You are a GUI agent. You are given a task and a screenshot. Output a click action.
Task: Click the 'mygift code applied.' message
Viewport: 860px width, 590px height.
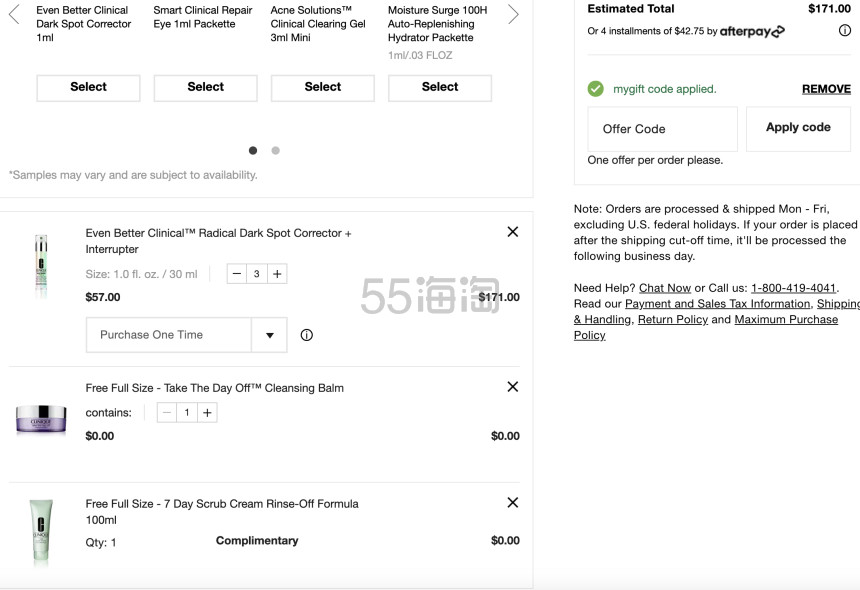tap(665, 89)
